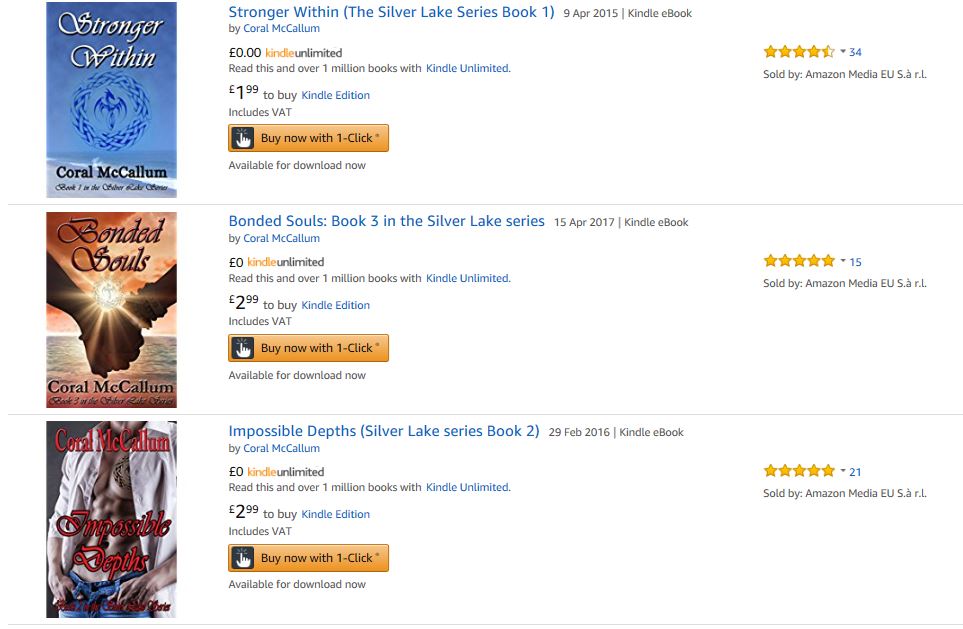Click star rating for Stronger Within

point(798,52)
